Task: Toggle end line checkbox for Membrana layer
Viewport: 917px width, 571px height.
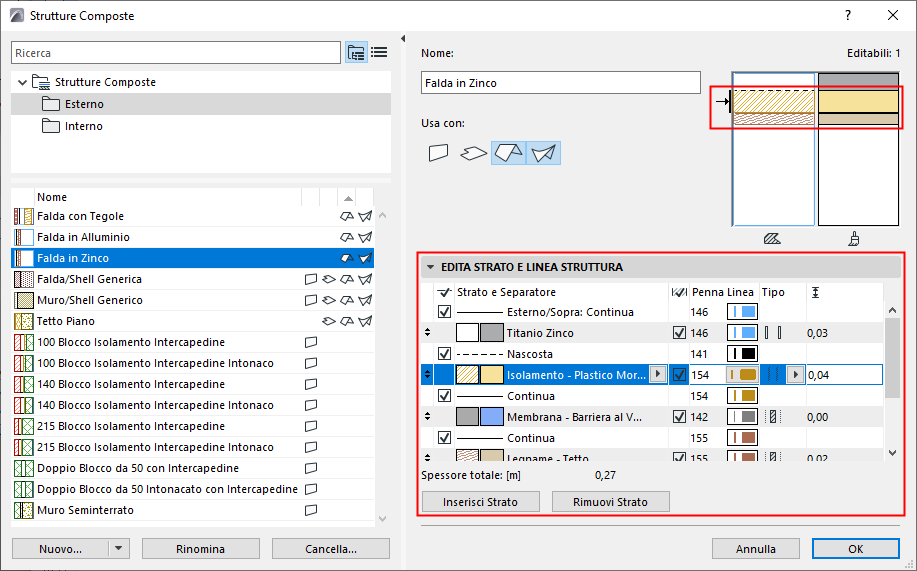Action: (x=679, y=417)
